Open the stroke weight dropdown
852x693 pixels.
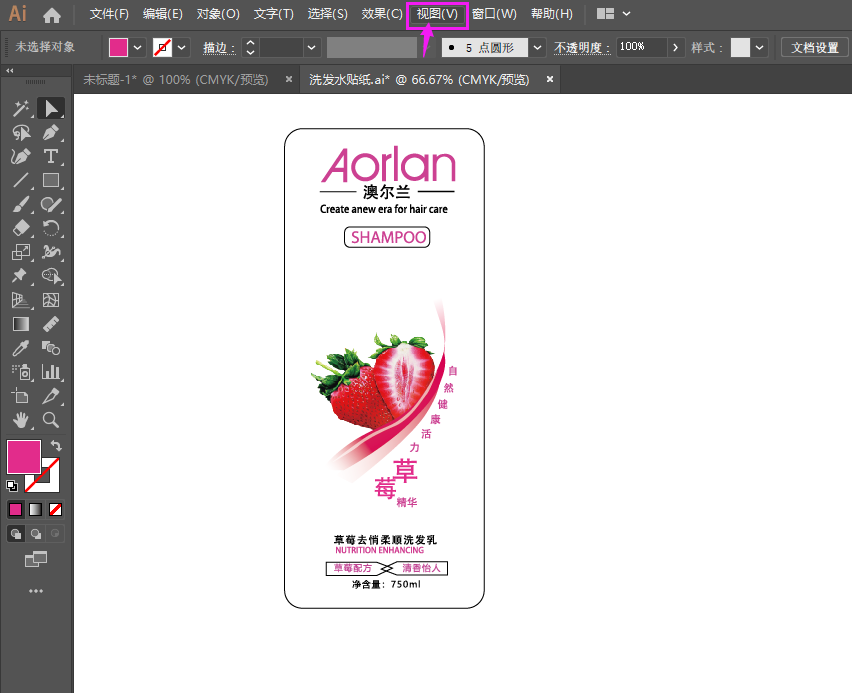[x=311, y=47]
